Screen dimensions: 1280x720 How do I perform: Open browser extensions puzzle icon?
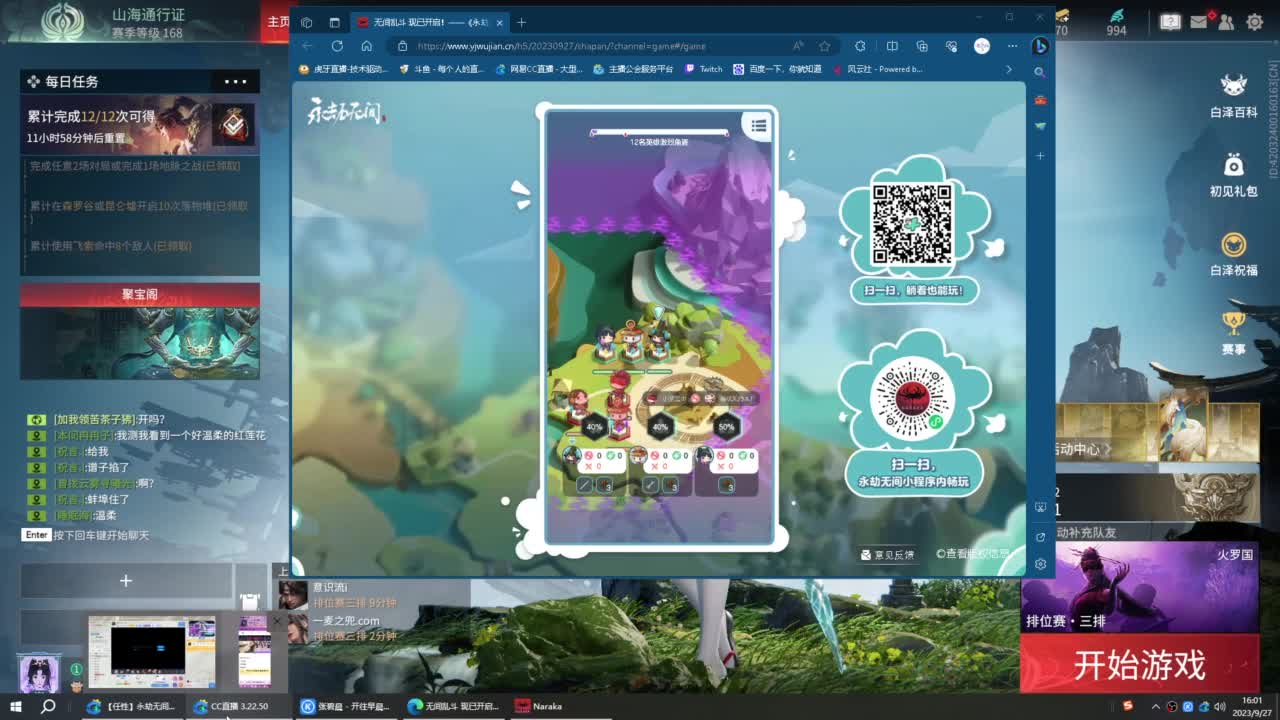[x=860, y=46]
